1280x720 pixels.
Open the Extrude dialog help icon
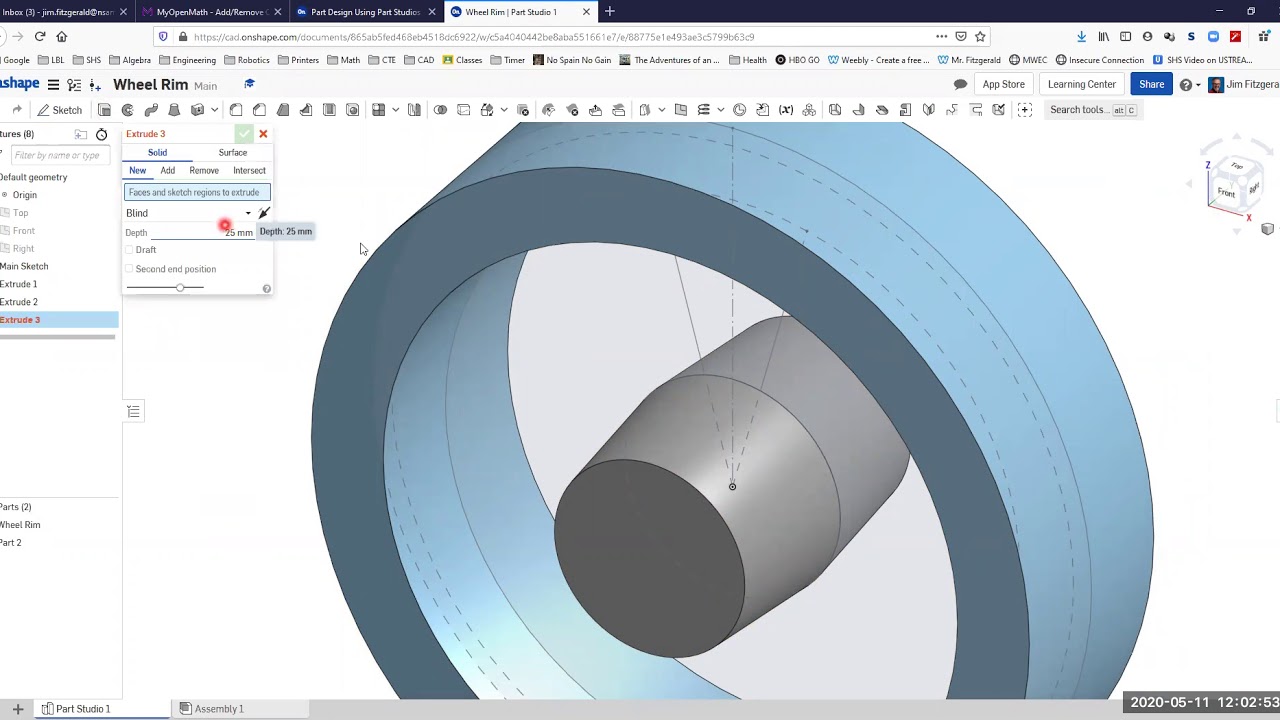[x=266, y=289]
